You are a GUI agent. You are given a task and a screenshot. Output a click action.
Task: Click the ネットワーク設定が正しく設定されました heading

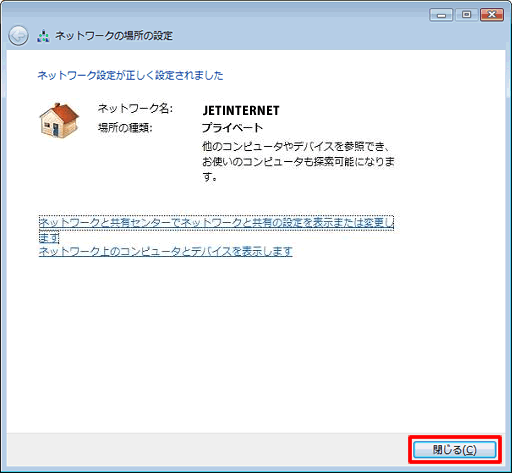[x=130, y=75]
